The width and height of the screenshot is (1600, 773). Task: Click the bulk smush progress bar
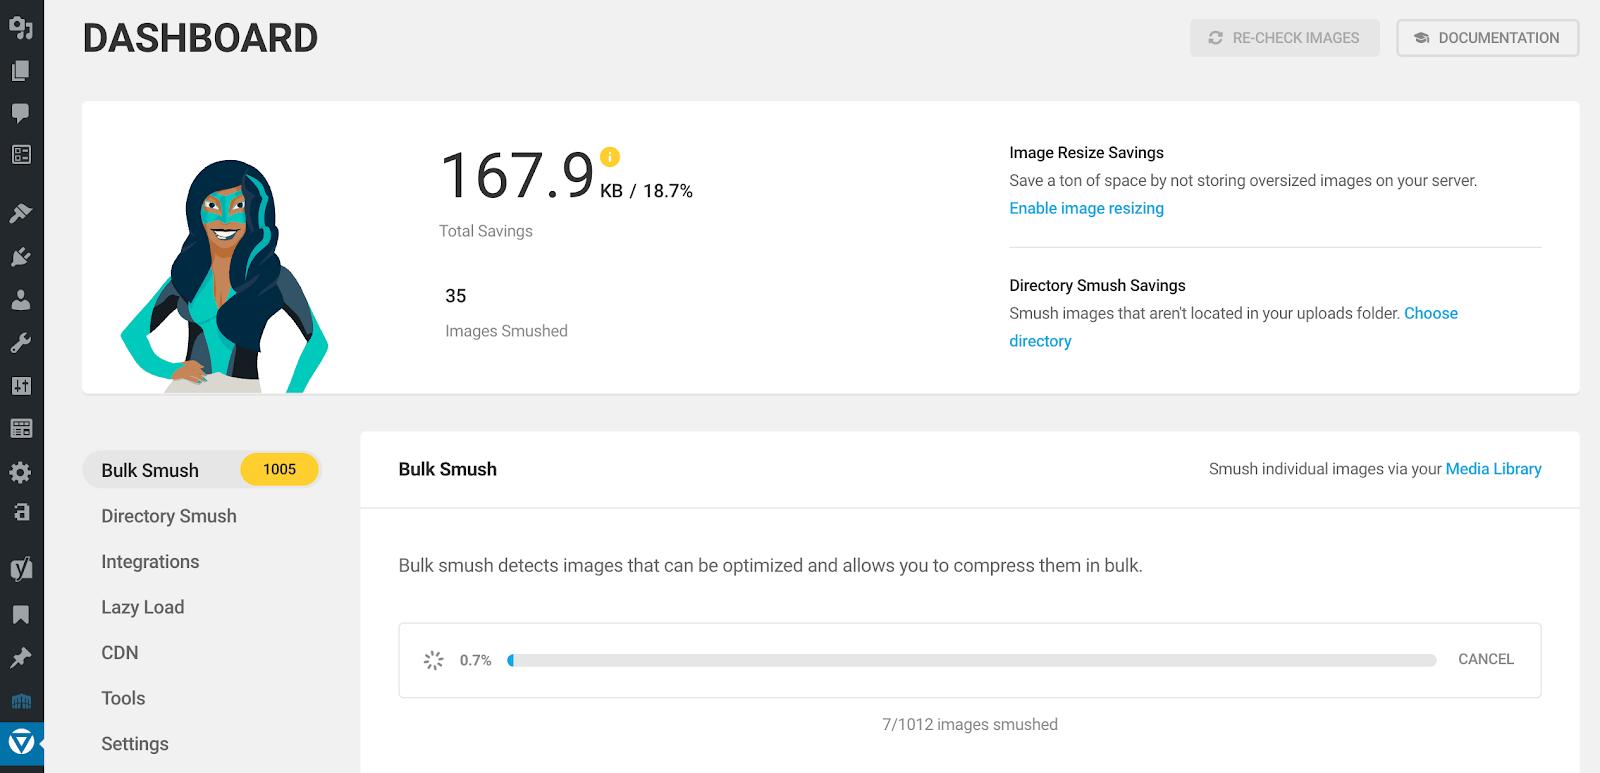[971, 660]
